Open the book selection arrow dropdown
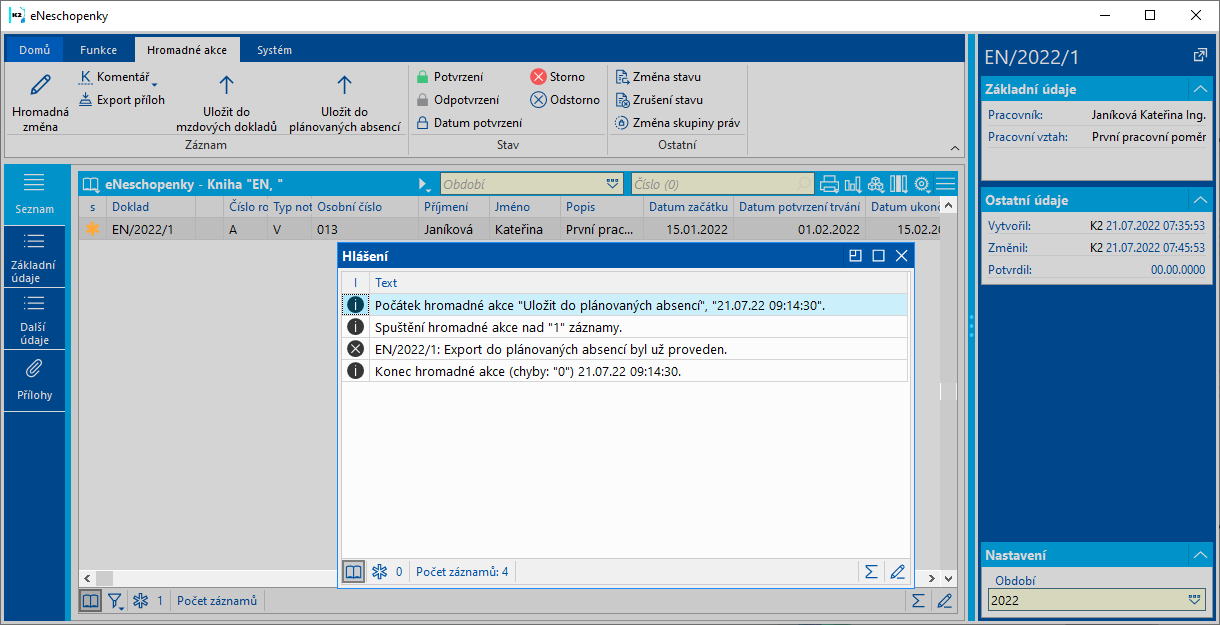 (425, 185)
